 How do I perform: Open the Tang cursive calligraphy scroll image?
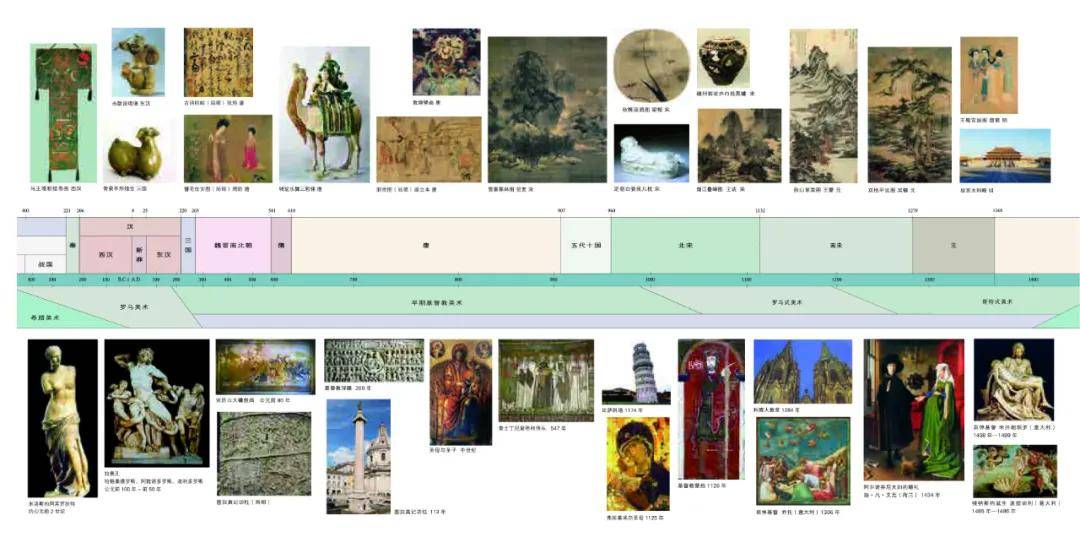click(x=218, y=62)
